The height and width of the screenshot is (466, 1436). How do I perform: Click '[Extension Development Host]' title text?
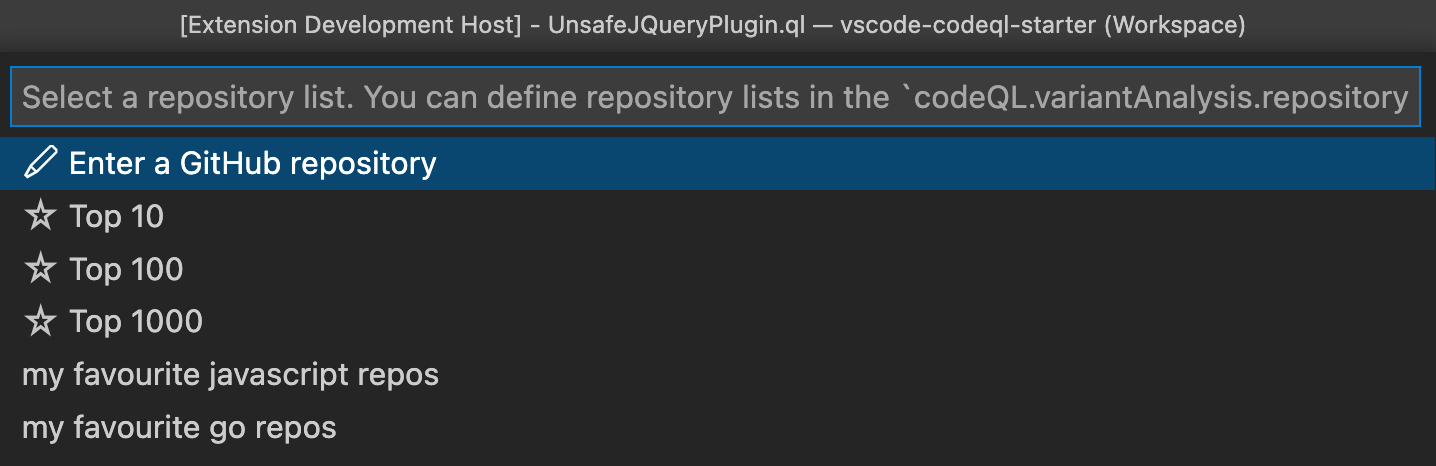click(351, 24)
